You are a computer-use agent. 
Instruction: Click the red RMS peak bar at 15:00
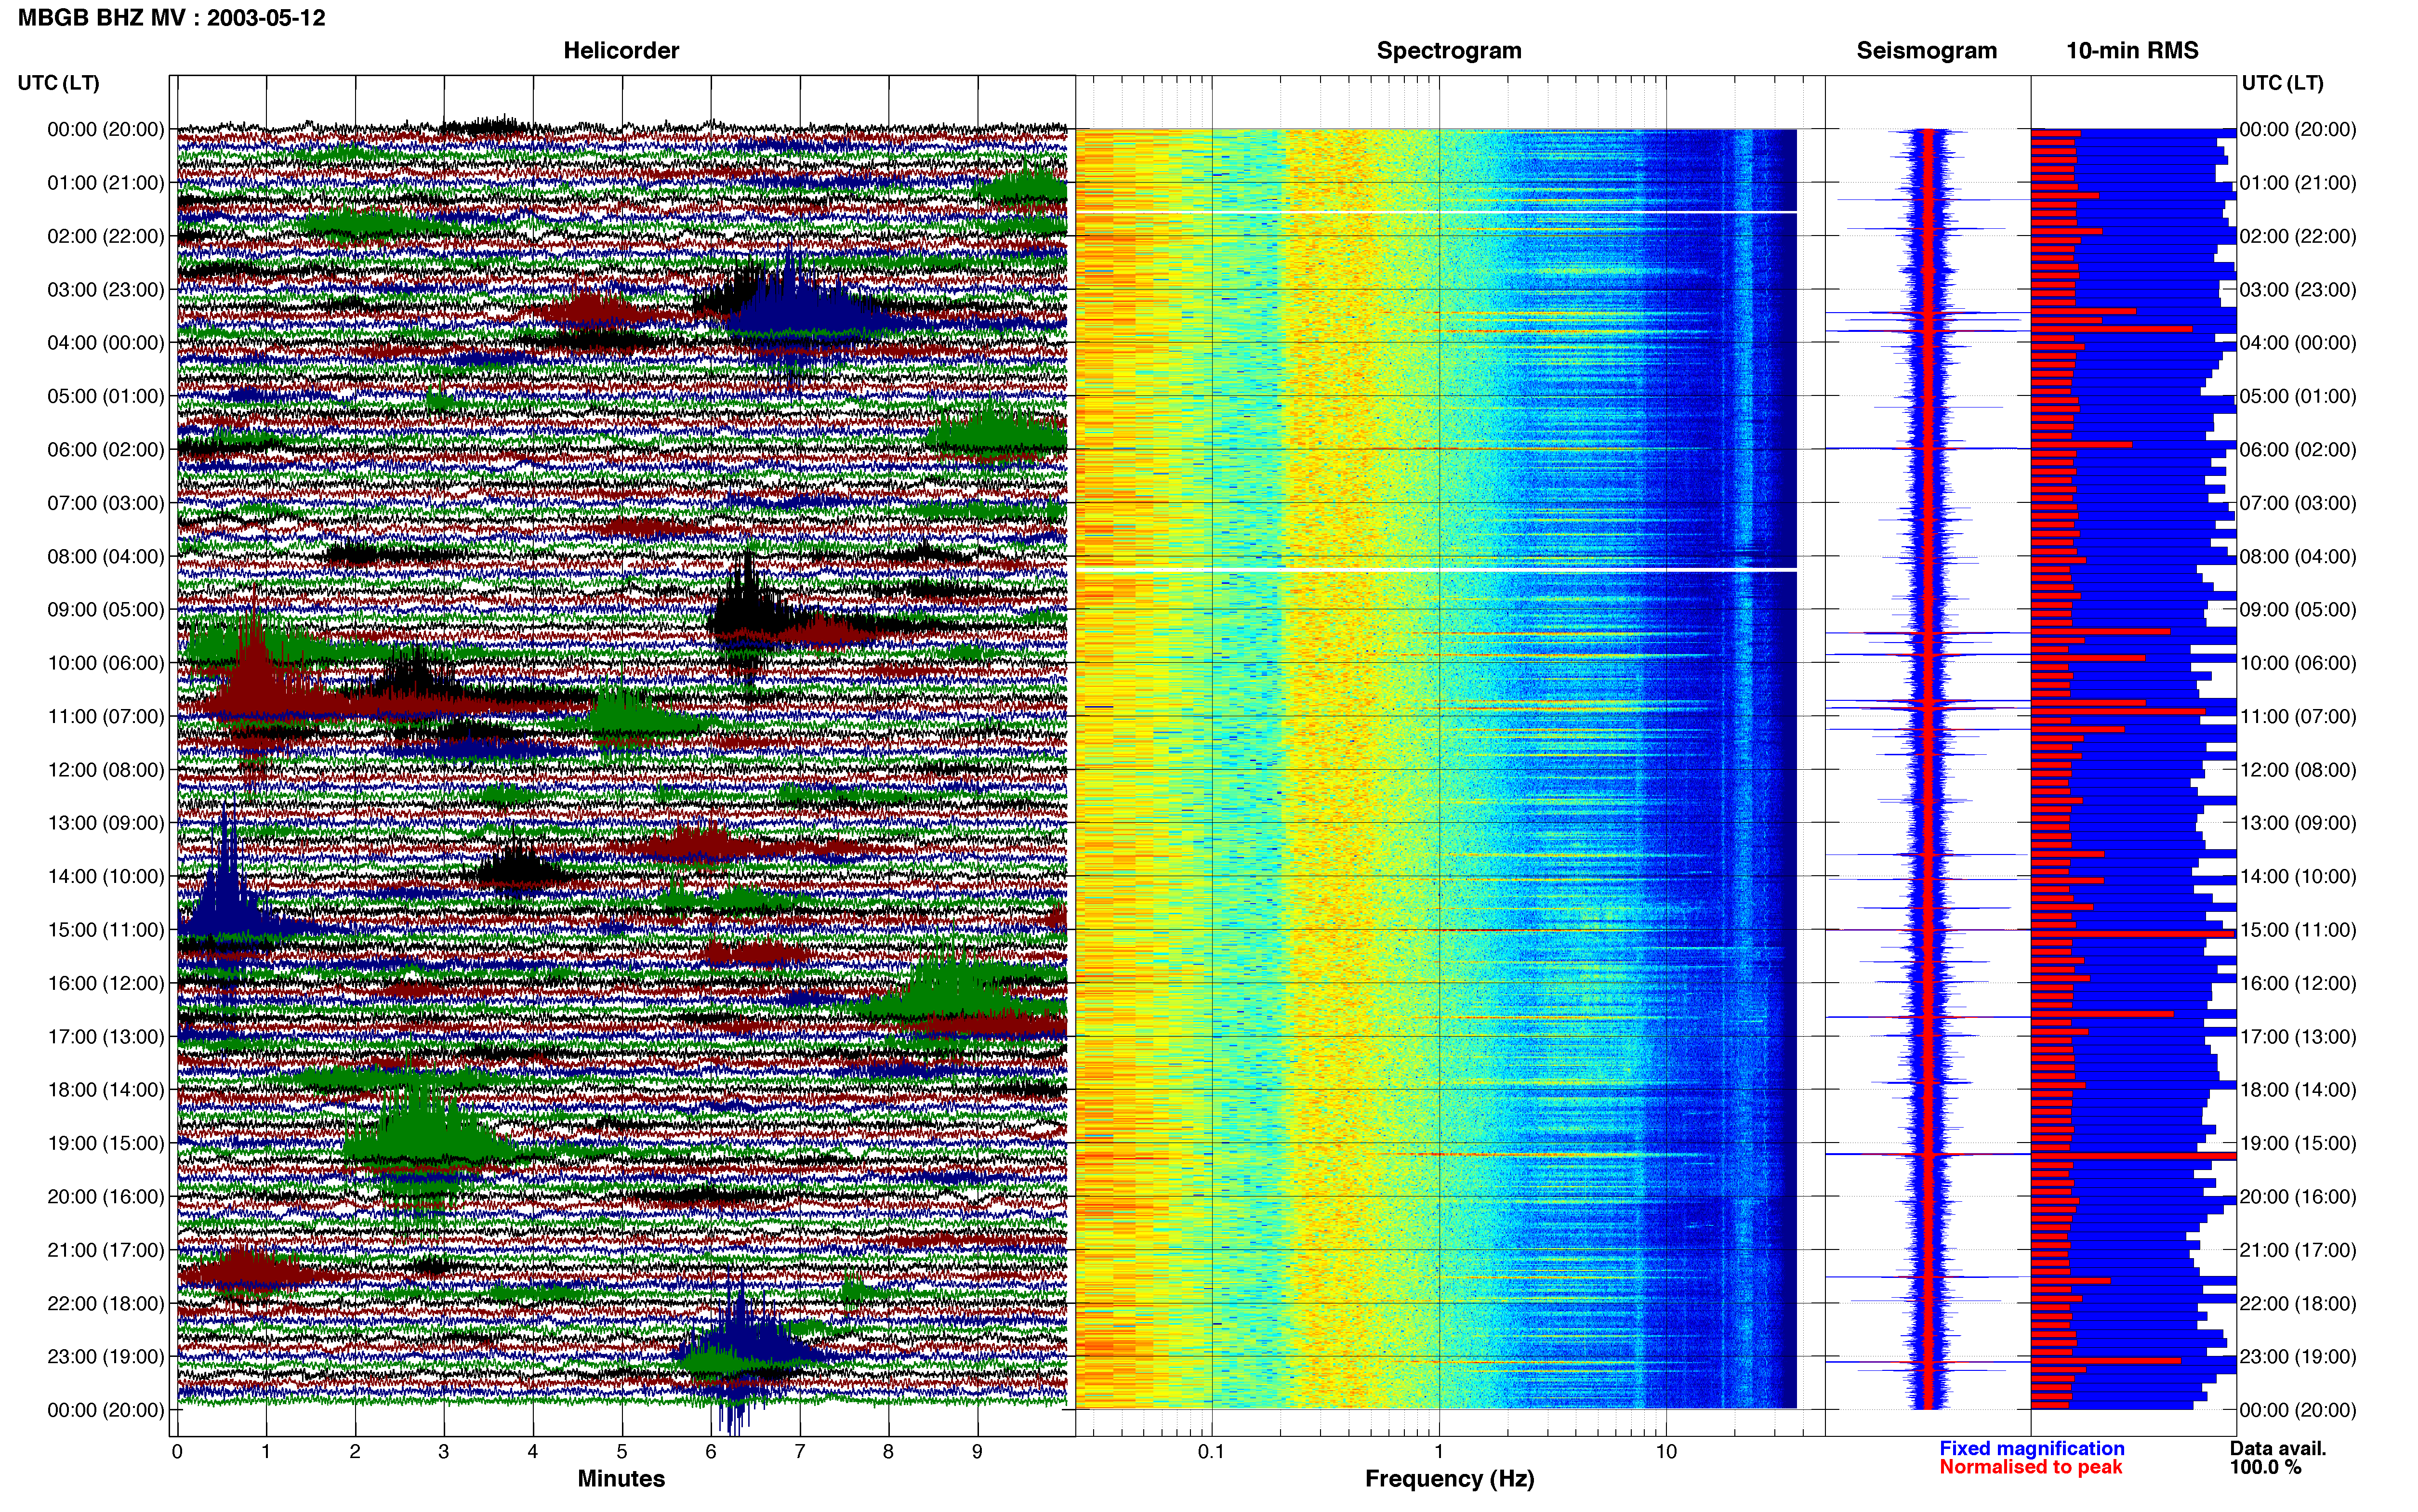[x=2133, y=934]
